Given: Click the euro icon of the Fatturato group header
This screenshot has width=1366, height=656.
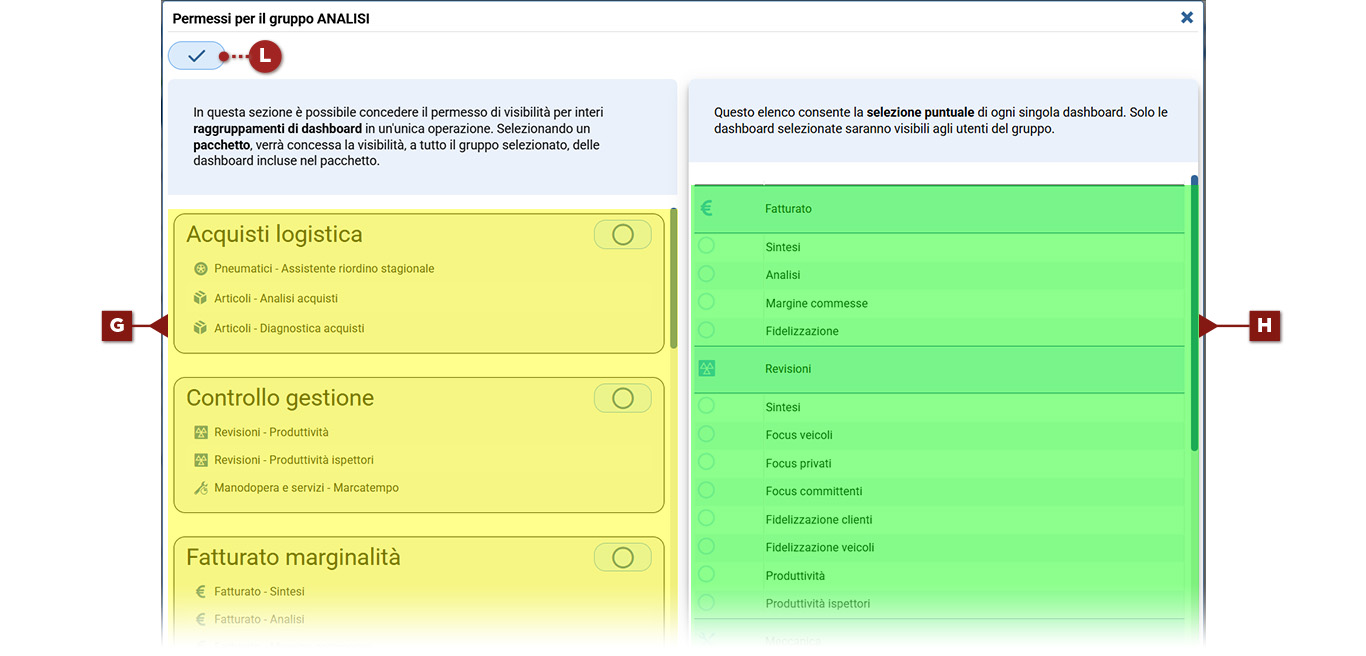Looking at the screenshot, I should pos(706,209).
